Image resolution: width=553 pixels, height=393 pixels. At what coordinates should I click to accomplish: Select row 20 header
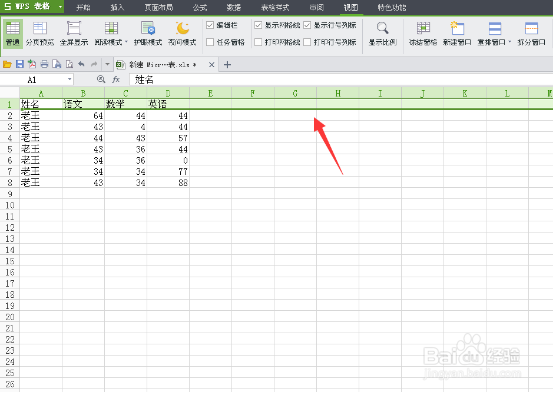click(x=10, y=317)
